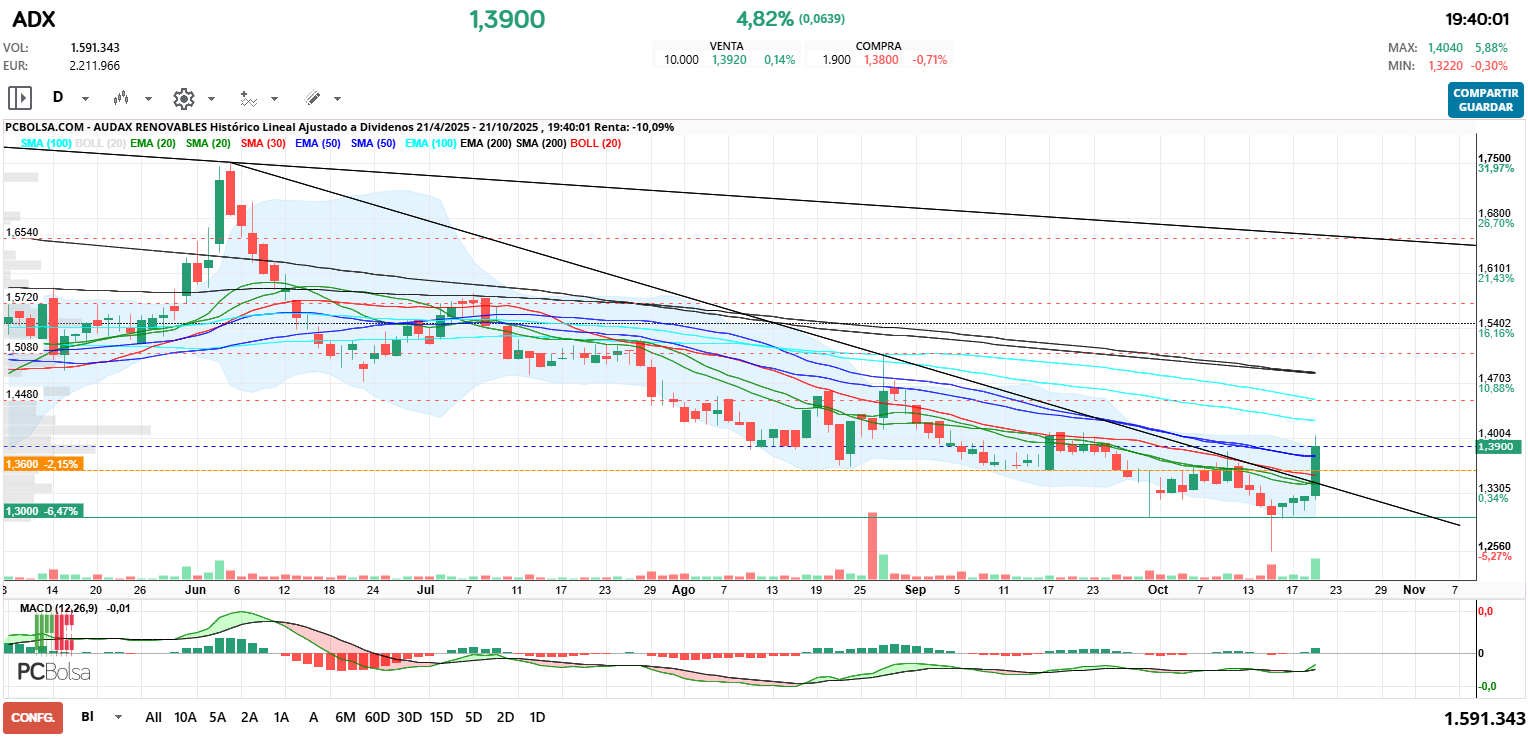
Task: Toggle the EMA (20) indicator label
Action: tap(153, 144)
